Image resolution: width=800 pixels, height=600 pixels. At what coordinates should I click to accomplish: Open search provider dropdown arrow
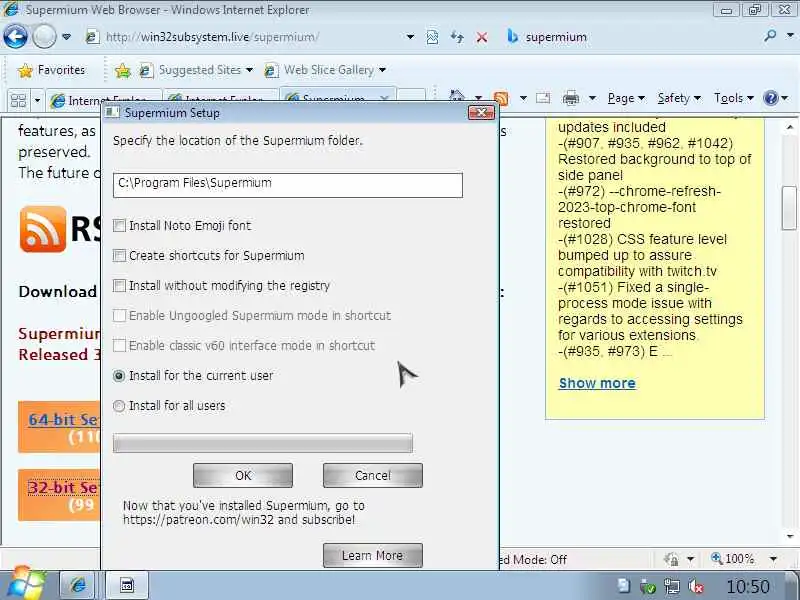coord(790,36)
